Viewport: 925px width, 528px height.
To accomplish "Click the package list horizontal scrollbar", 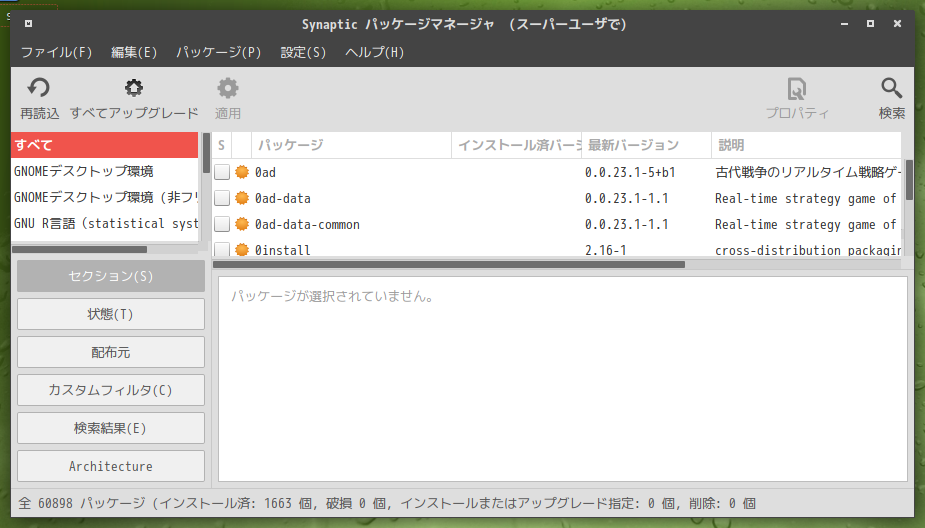I will point(449,265).
